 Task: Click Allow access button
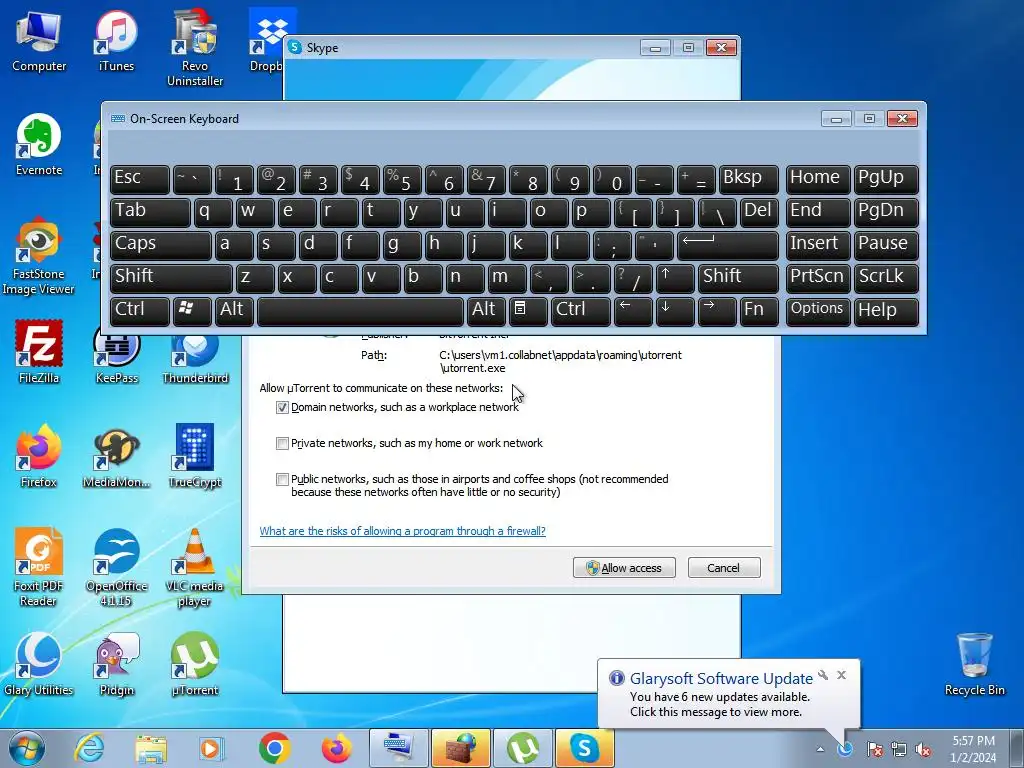click(624, 568)
